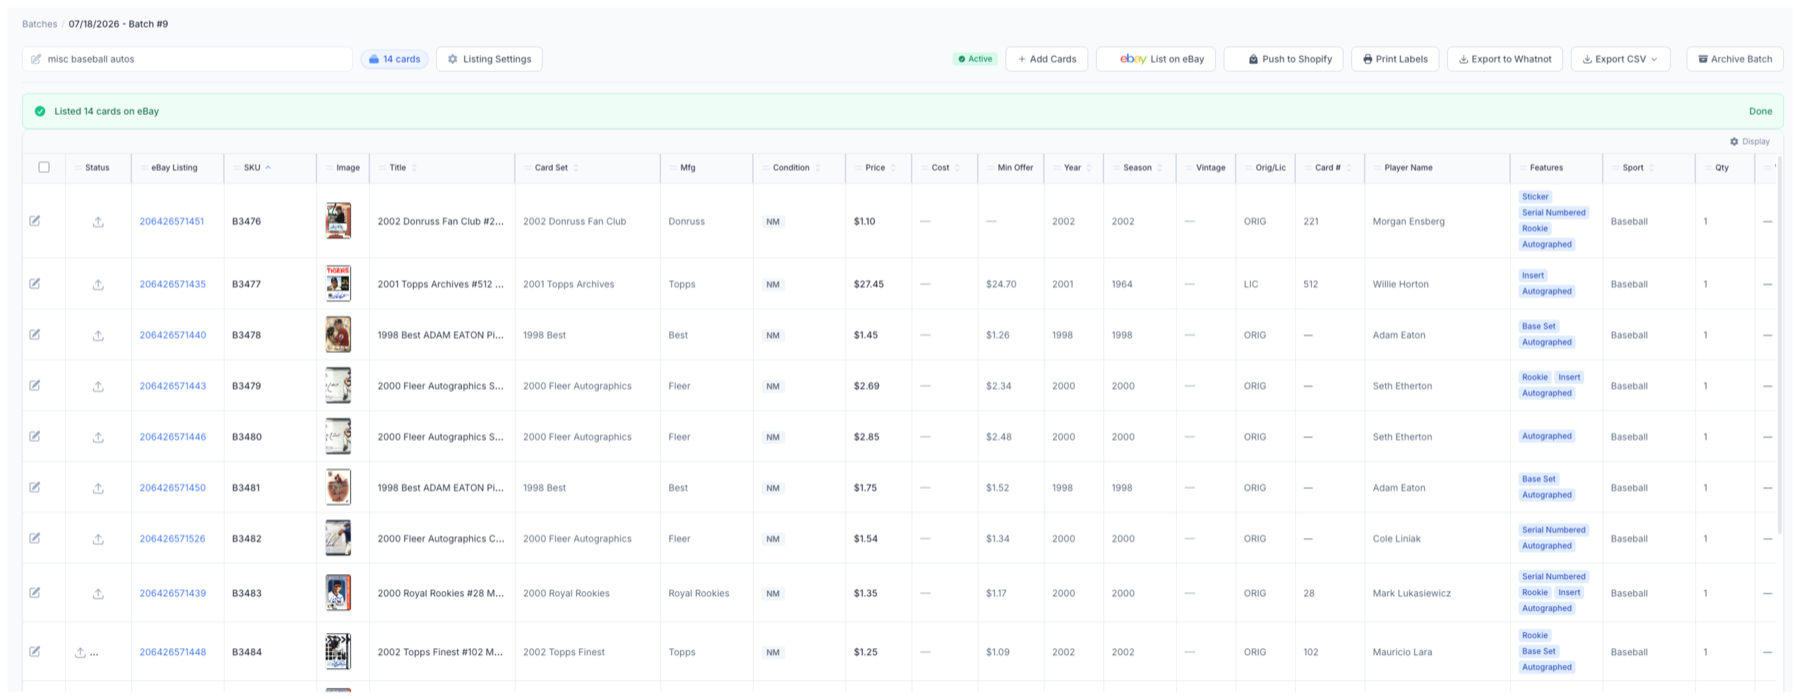Click Royal Rookies manufacturer cell
The width and height of the screenshot is (1800, 699).
(699, 594)
